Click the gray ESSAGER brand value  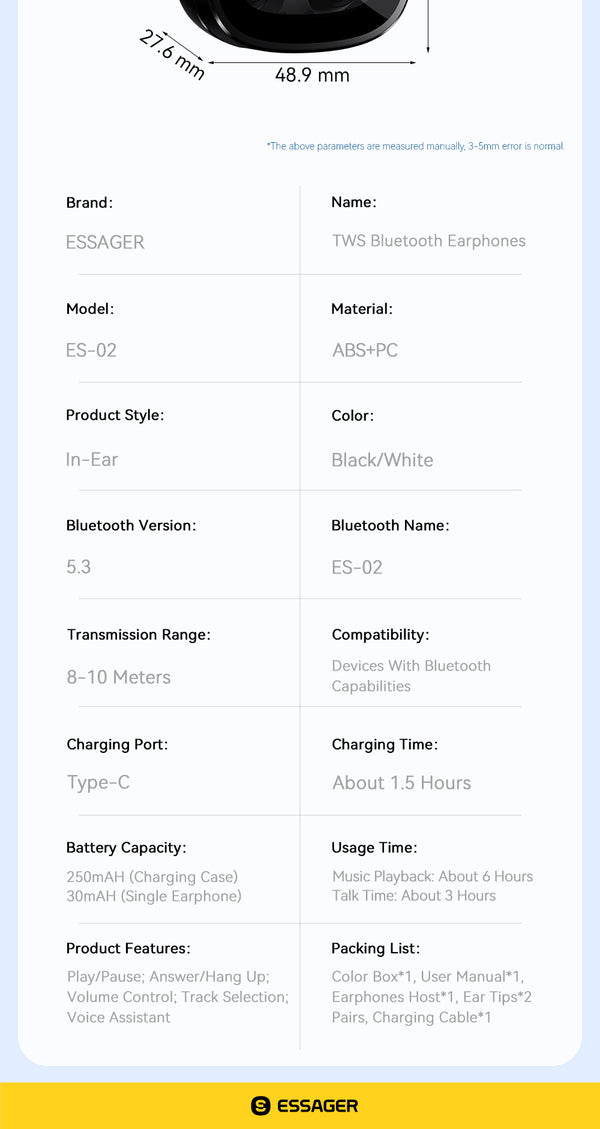105,242
